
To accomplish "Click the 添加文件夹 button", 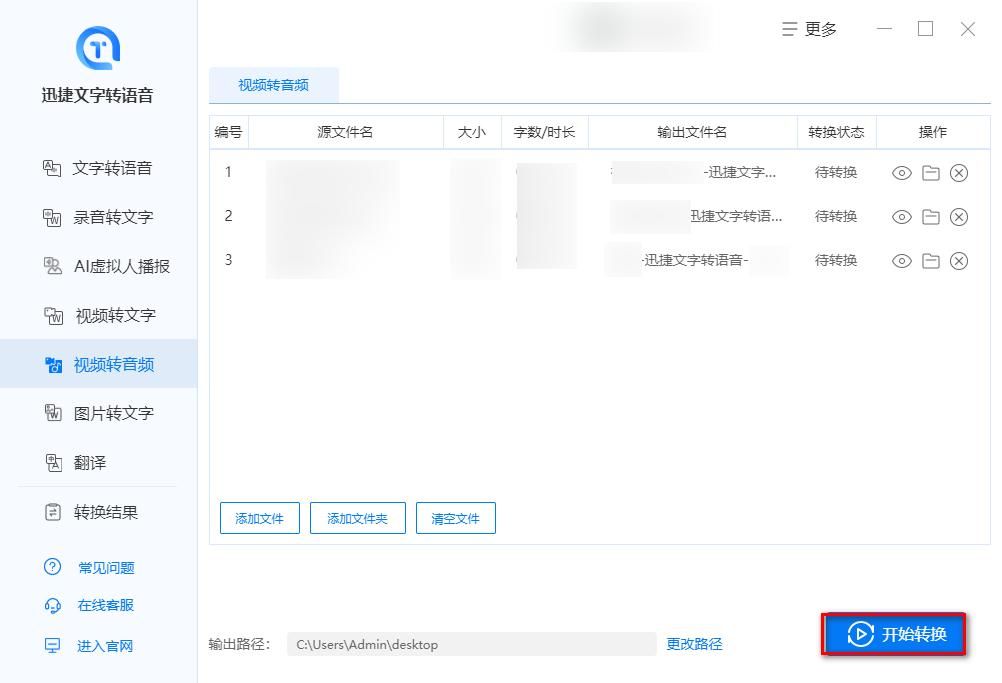I will (x=358, y=518).
